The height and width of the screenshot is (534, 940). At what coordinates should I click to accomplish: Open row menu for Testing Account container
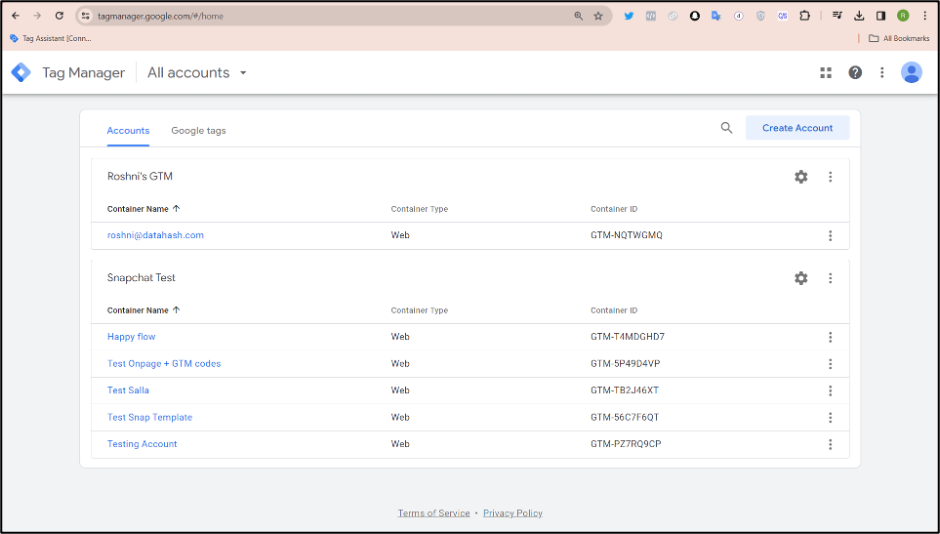tap(830, 444)
